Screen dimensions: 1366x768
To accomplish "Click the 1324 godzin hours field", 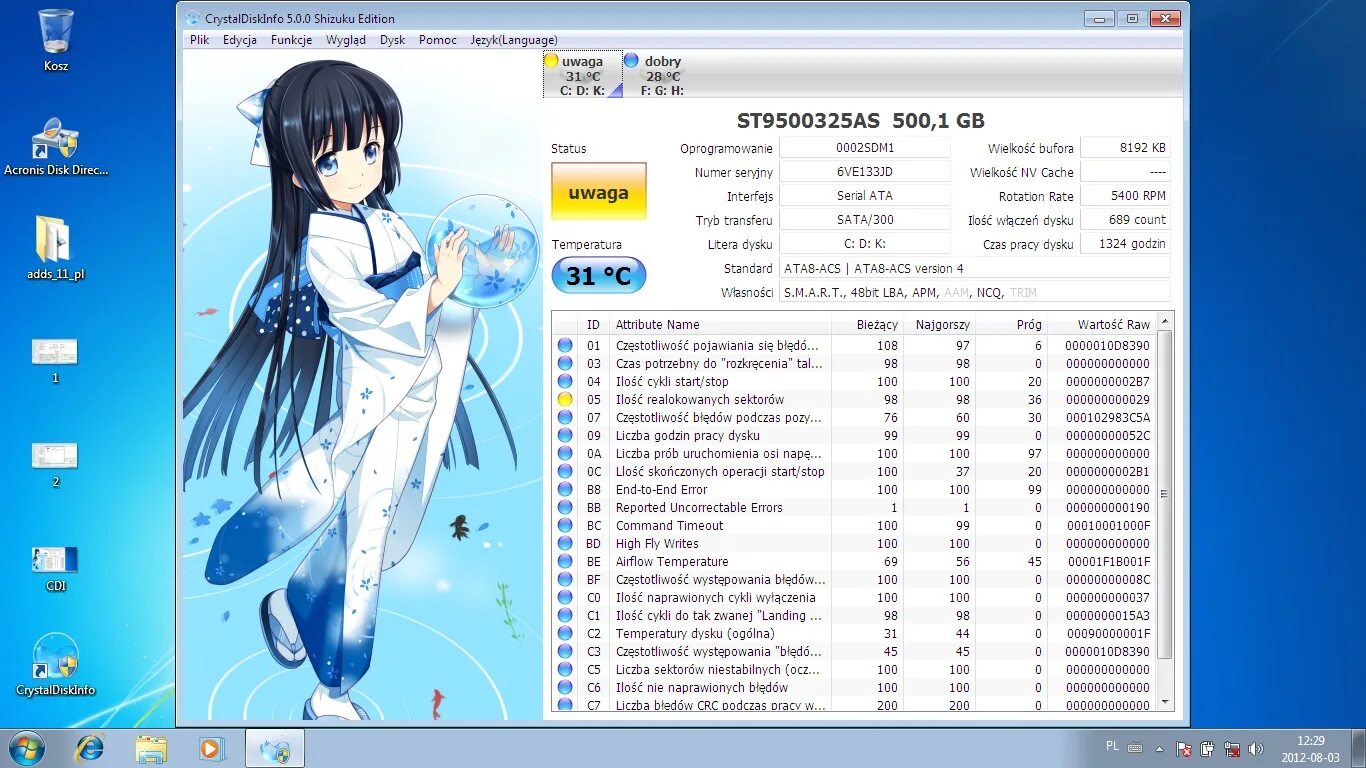I will point(1125,244).
